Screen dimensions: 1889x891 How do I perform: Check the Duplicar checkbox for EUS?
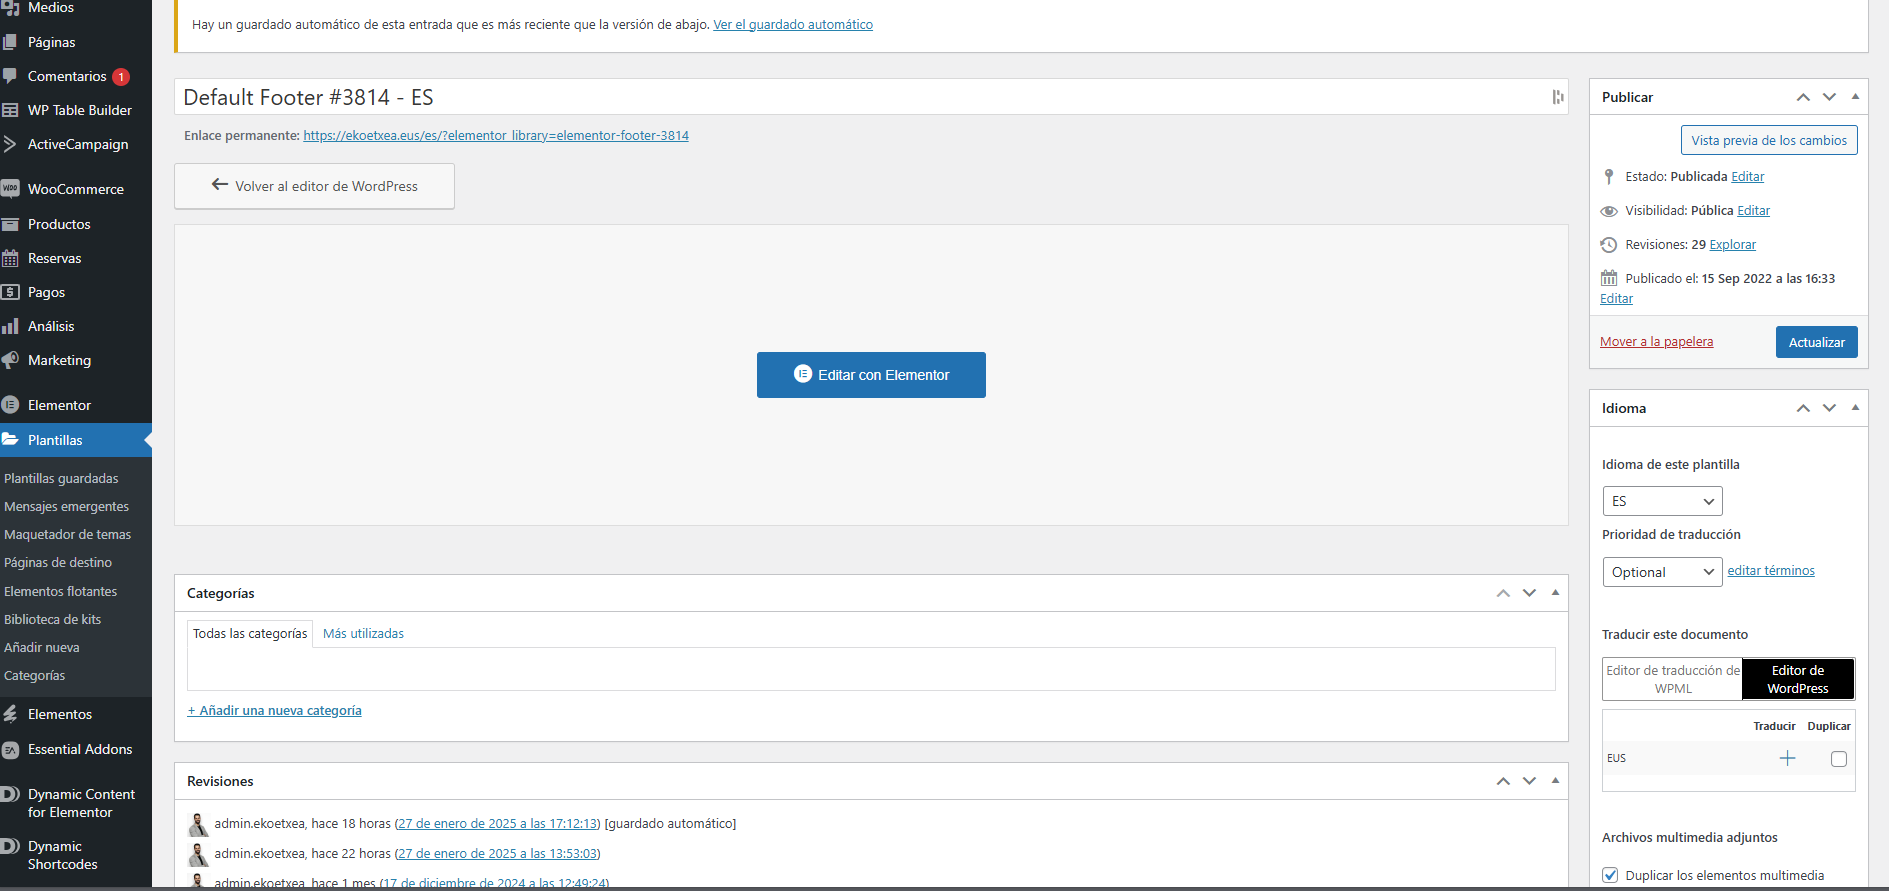(x=1838, y=759)
